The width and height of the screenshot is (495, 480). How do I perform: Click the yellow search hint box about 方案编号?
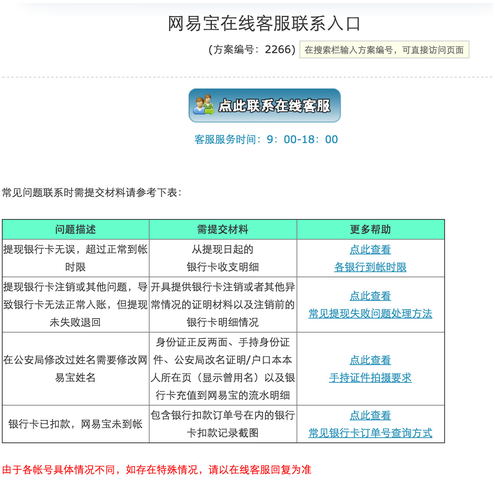(384, 50)
